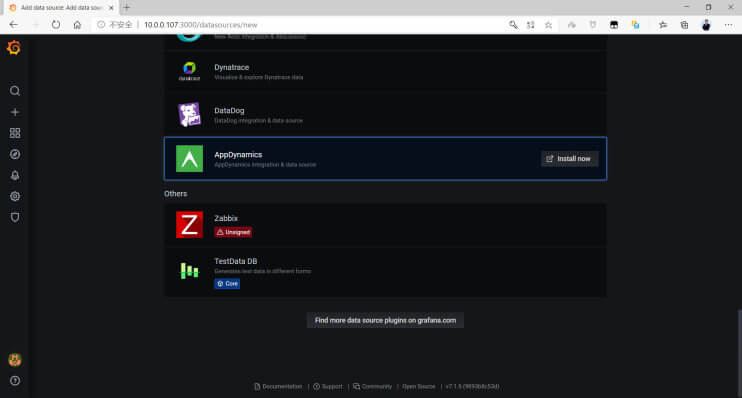Open browser collections icon
The height and width of the screenshot is (398, 742).
coord(684,25)
